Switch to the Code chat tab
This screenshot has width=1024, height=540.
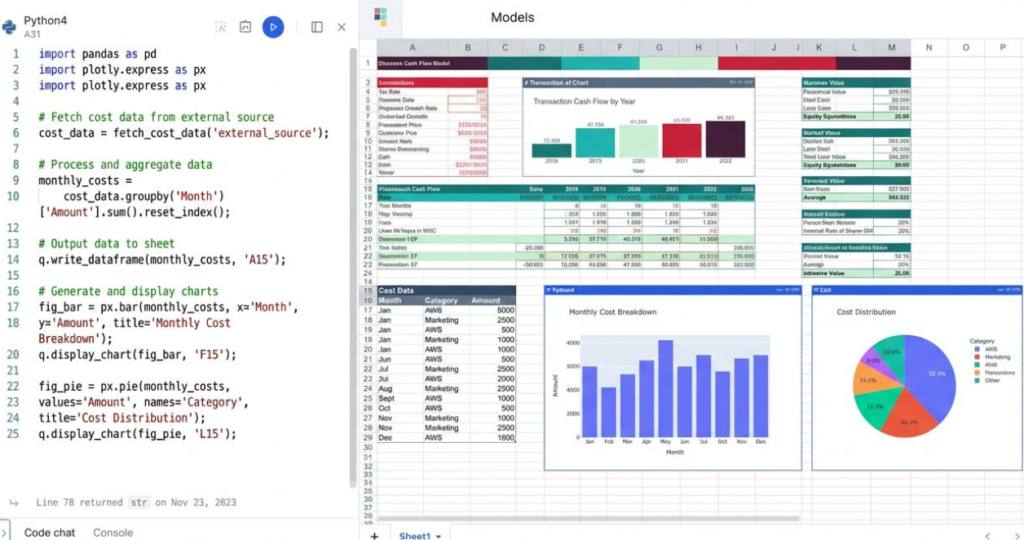pyautogui.click(x=50, y=532)
